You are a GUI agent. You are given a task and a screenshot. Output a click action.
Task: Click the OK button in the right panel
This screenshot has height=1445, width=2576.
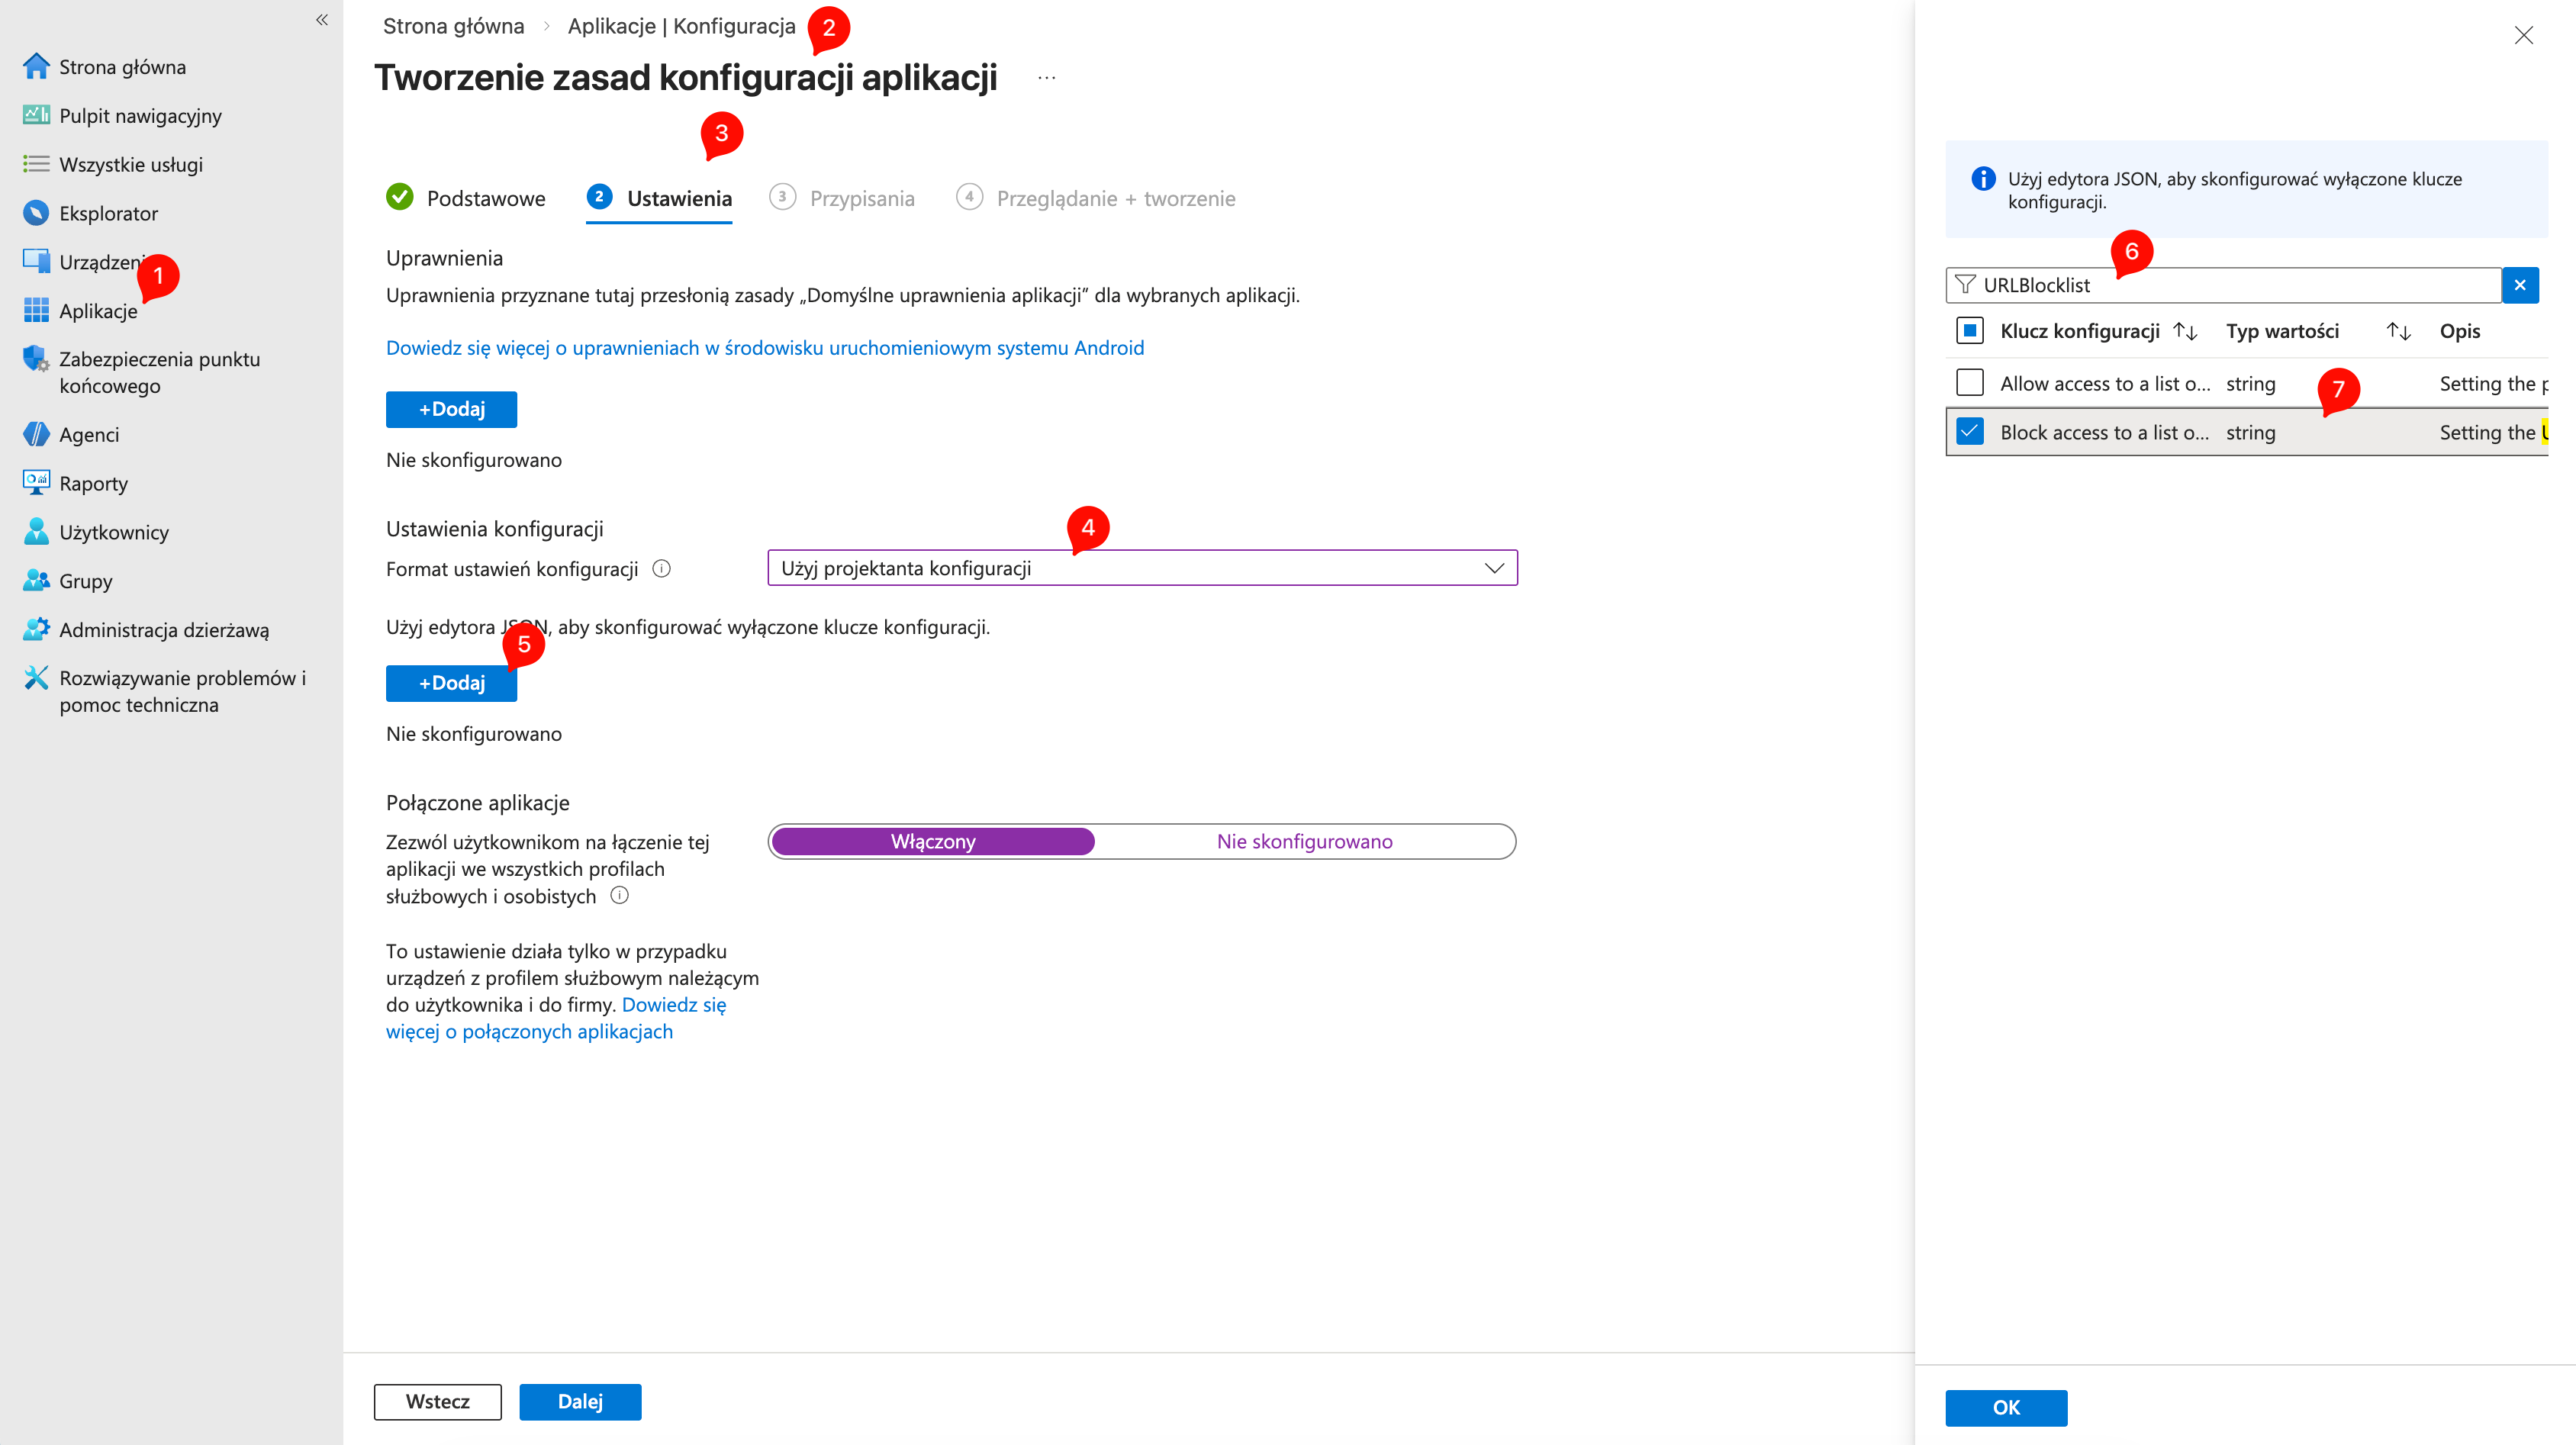[2005, 1407]
